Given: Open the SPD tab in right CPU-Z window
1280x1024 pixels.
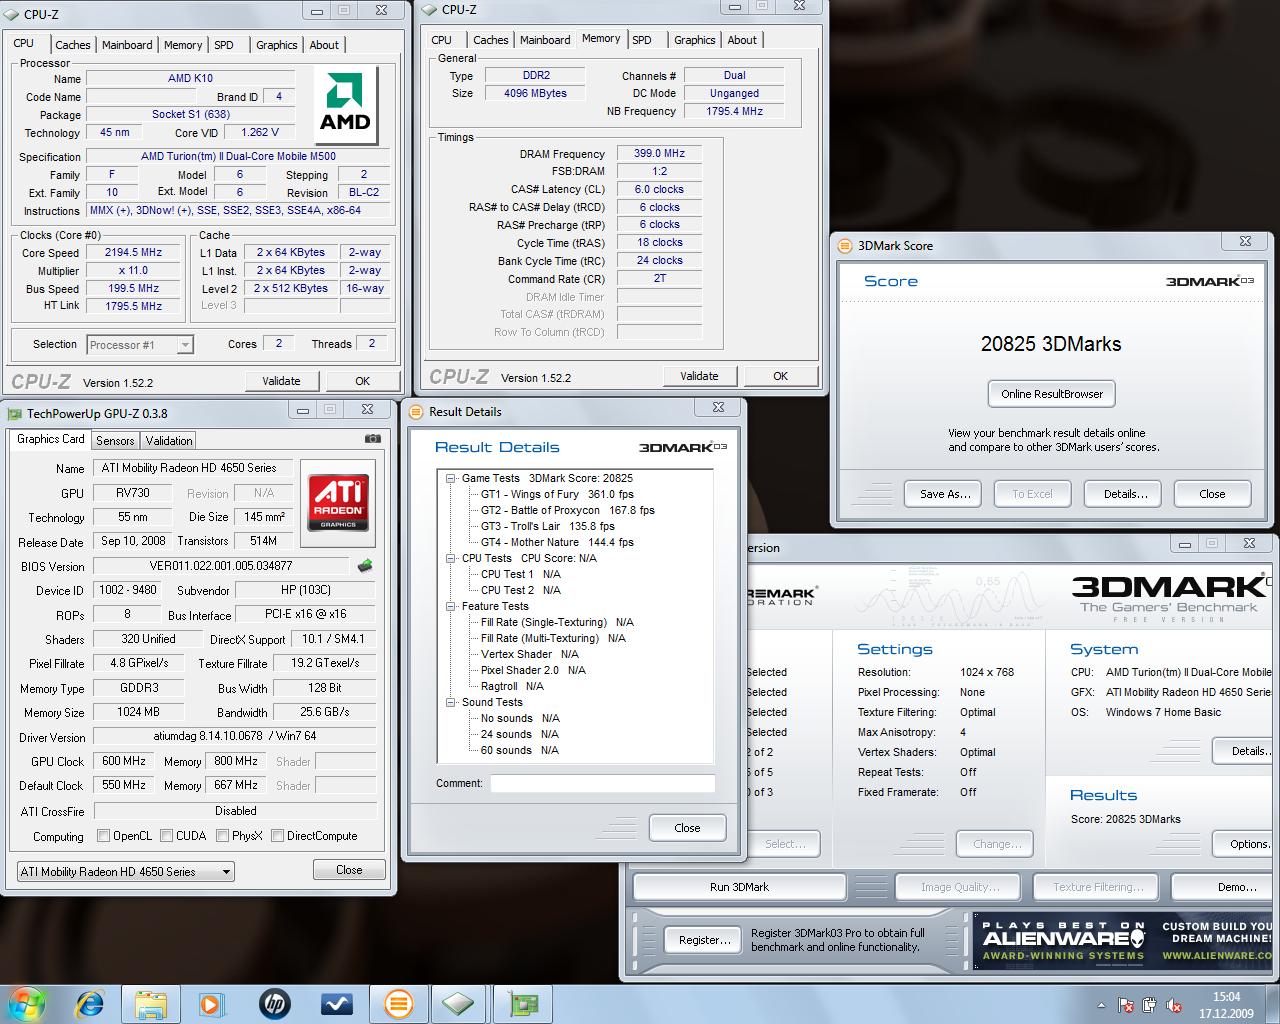Looking at the screenshot, I should (642, 40).
